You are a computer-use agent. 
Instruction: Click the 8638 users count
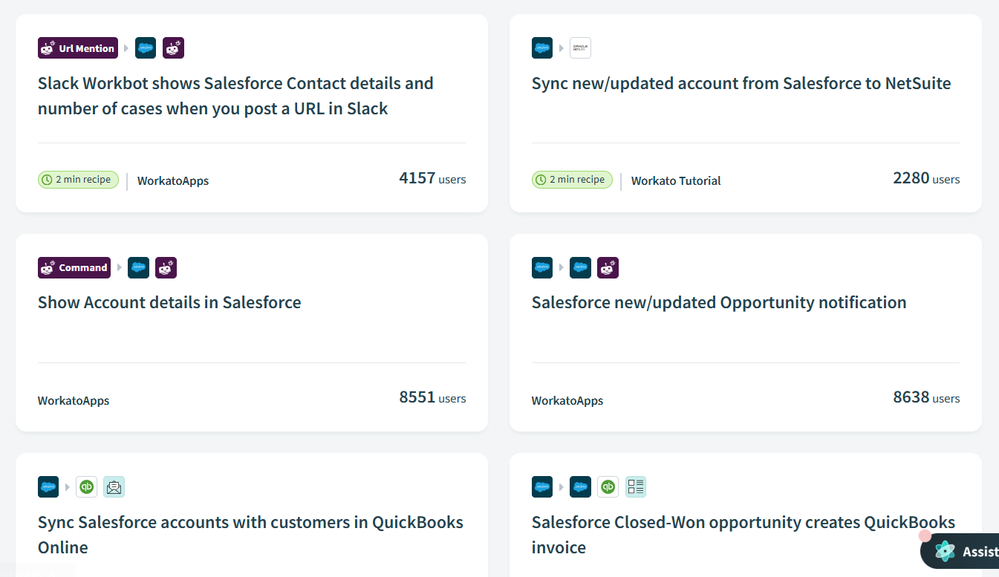[x=926, y=398]
